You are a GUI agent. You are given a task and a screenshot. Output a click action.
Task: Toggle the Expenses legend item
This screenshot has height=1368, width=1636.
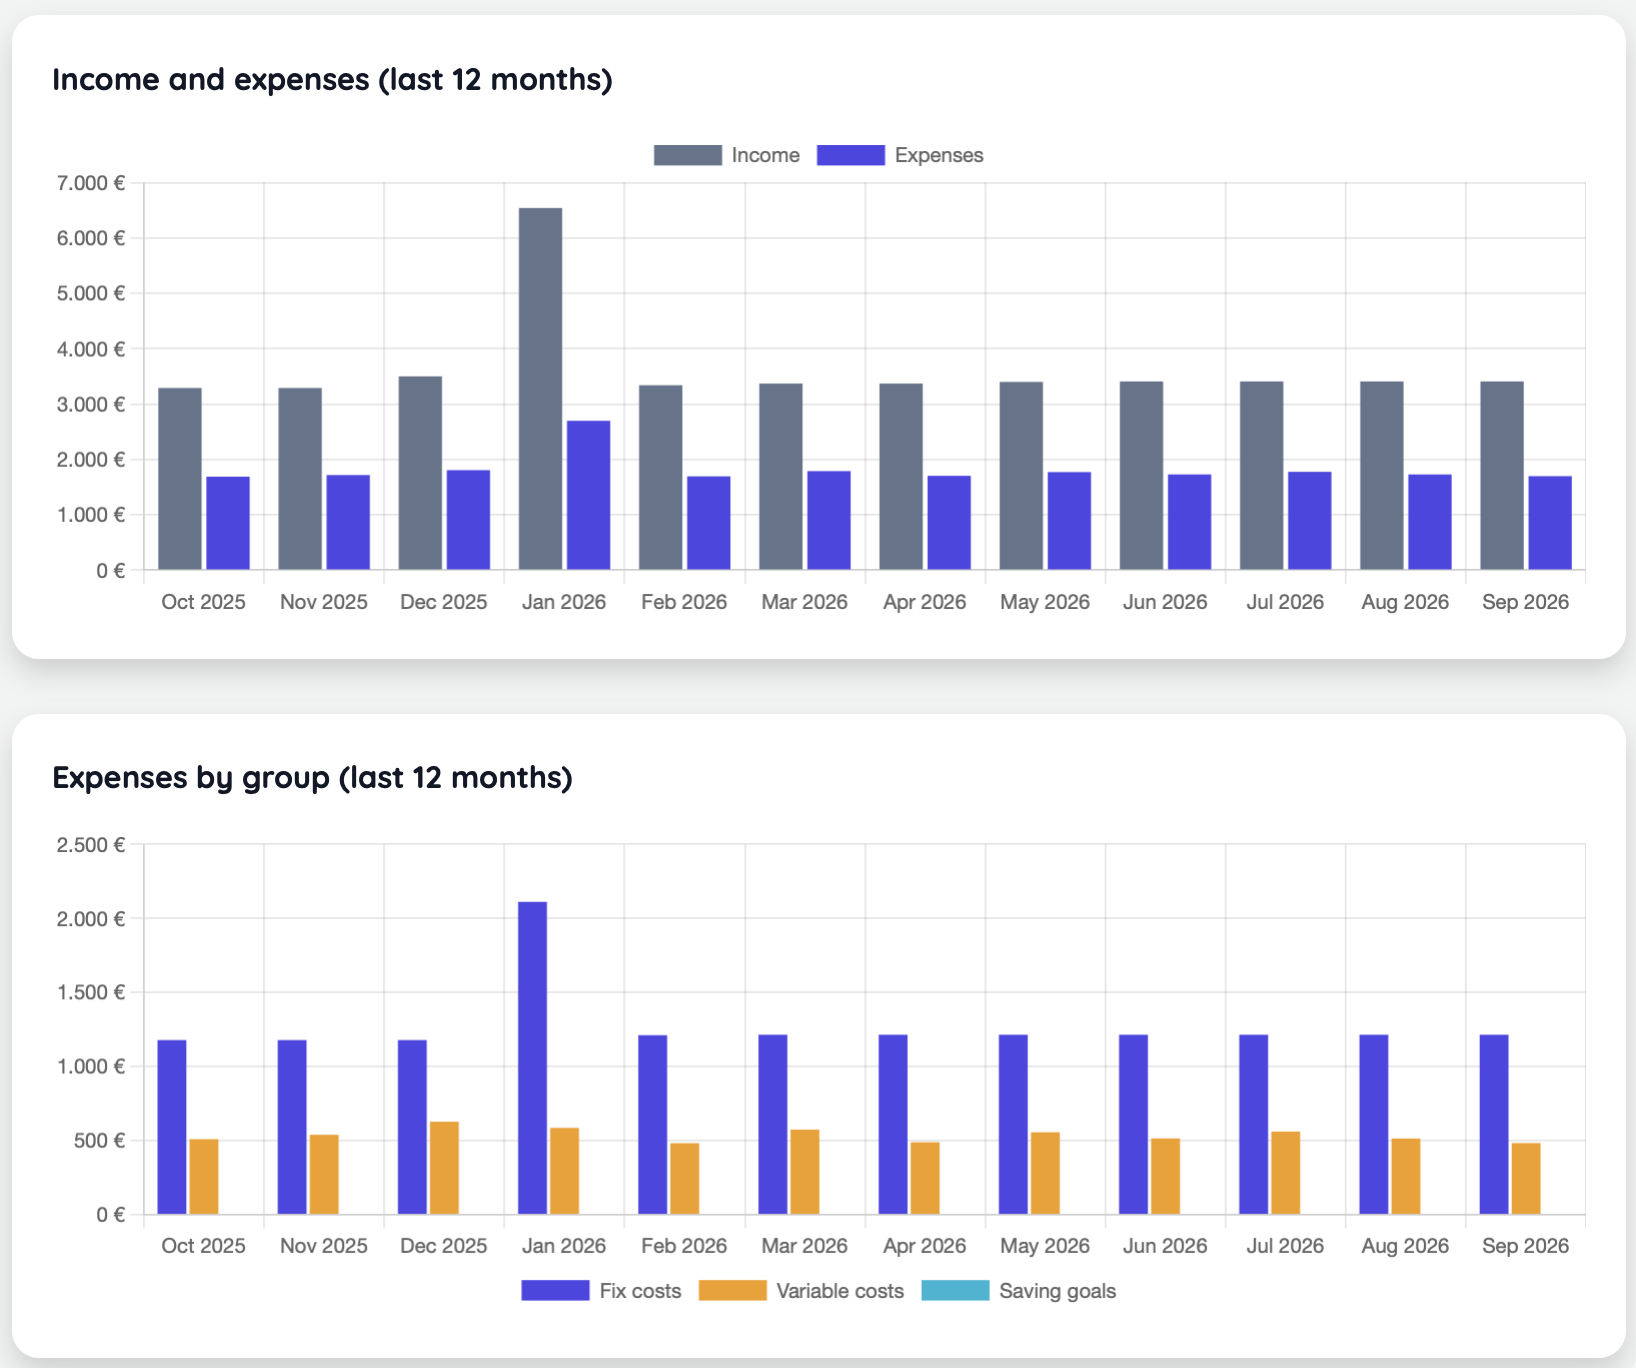tap(900, 155)
